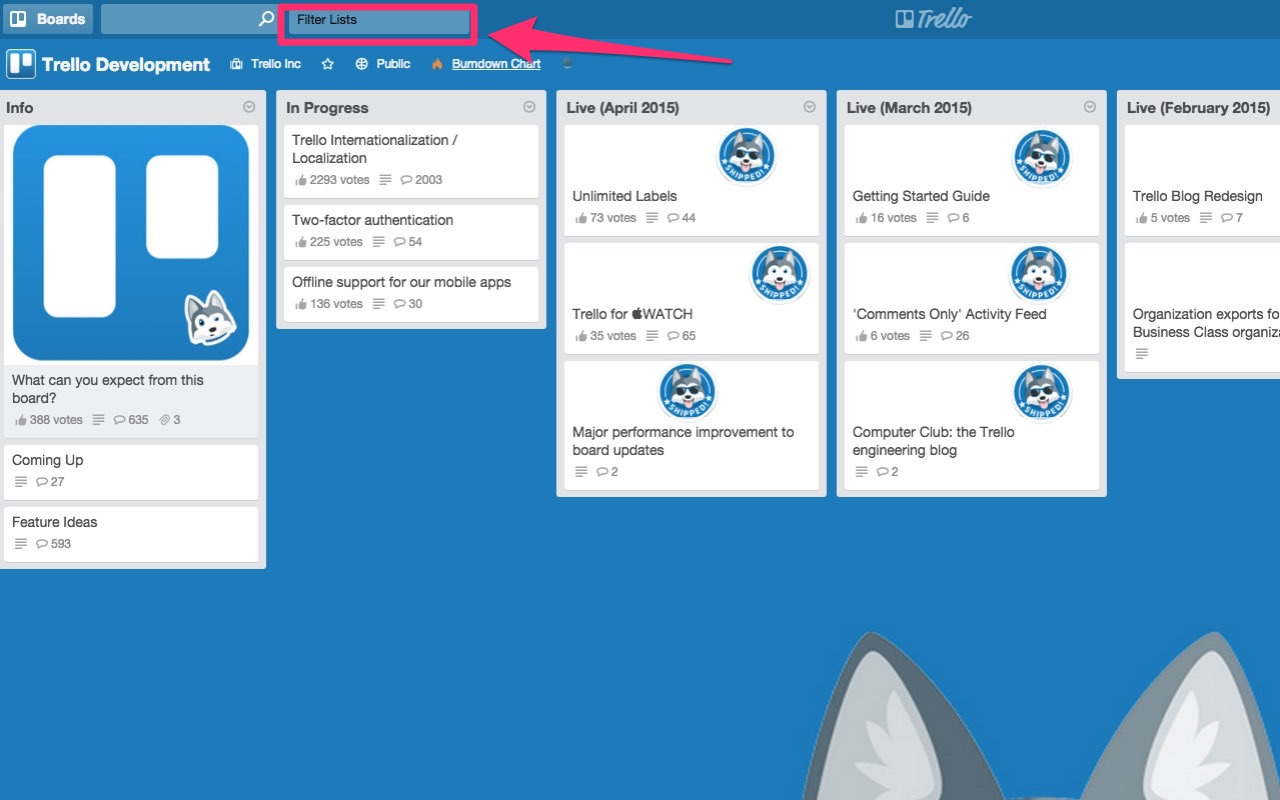
Task: Focus the Filter Lists input field
Action: tap(379, 20)
